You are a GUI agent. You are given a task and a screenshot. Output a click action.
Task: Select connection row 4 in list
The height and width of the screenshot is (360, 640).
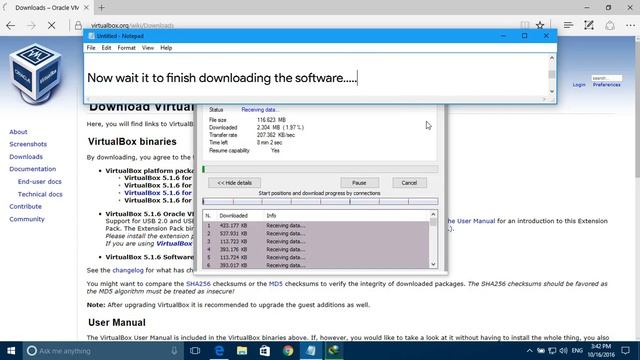click(316, 249)
